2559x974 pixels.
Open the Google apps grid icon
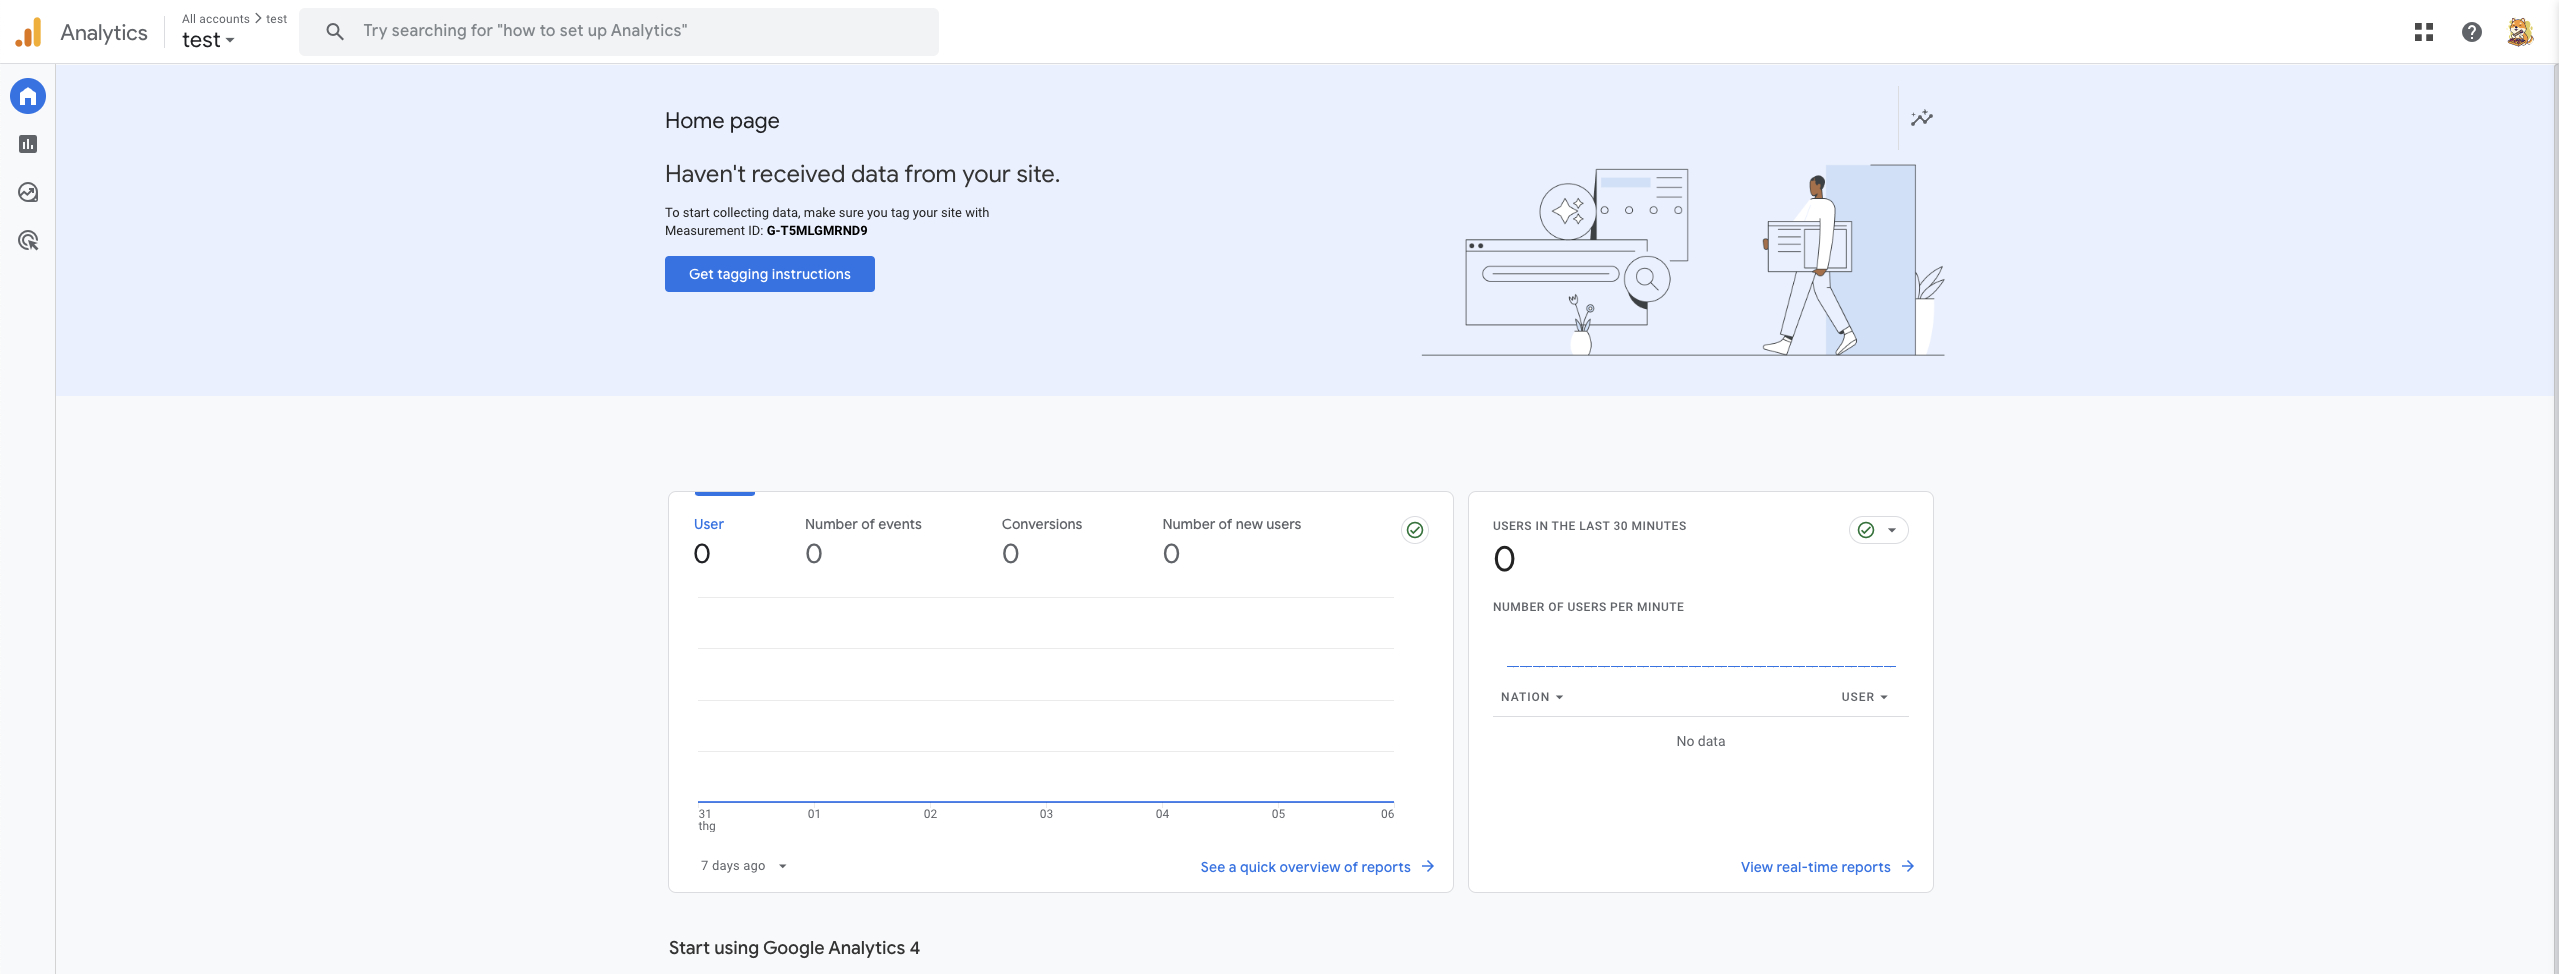click(x=2424, y=32)
